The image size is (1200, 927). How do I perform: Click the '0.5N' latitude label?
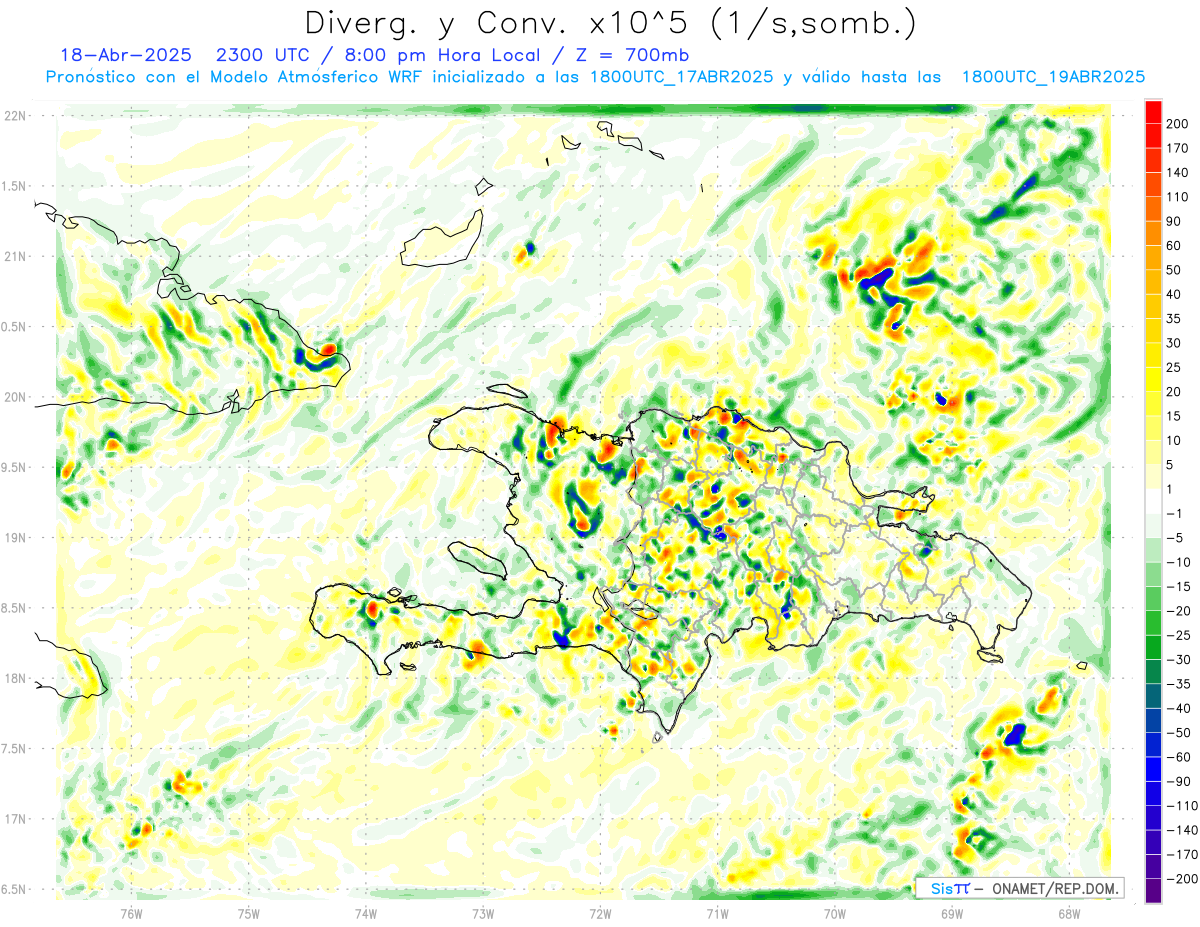(15, 327)
